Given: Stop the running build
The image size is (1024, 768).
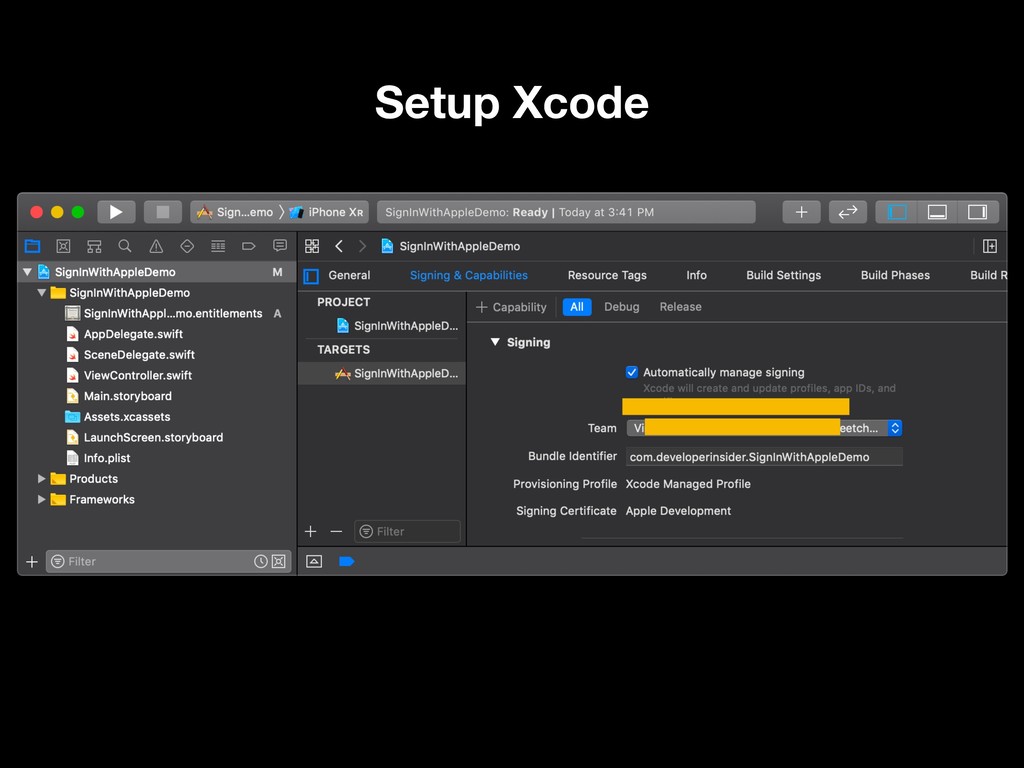Looking at the screenshot, I should [163, 212].
